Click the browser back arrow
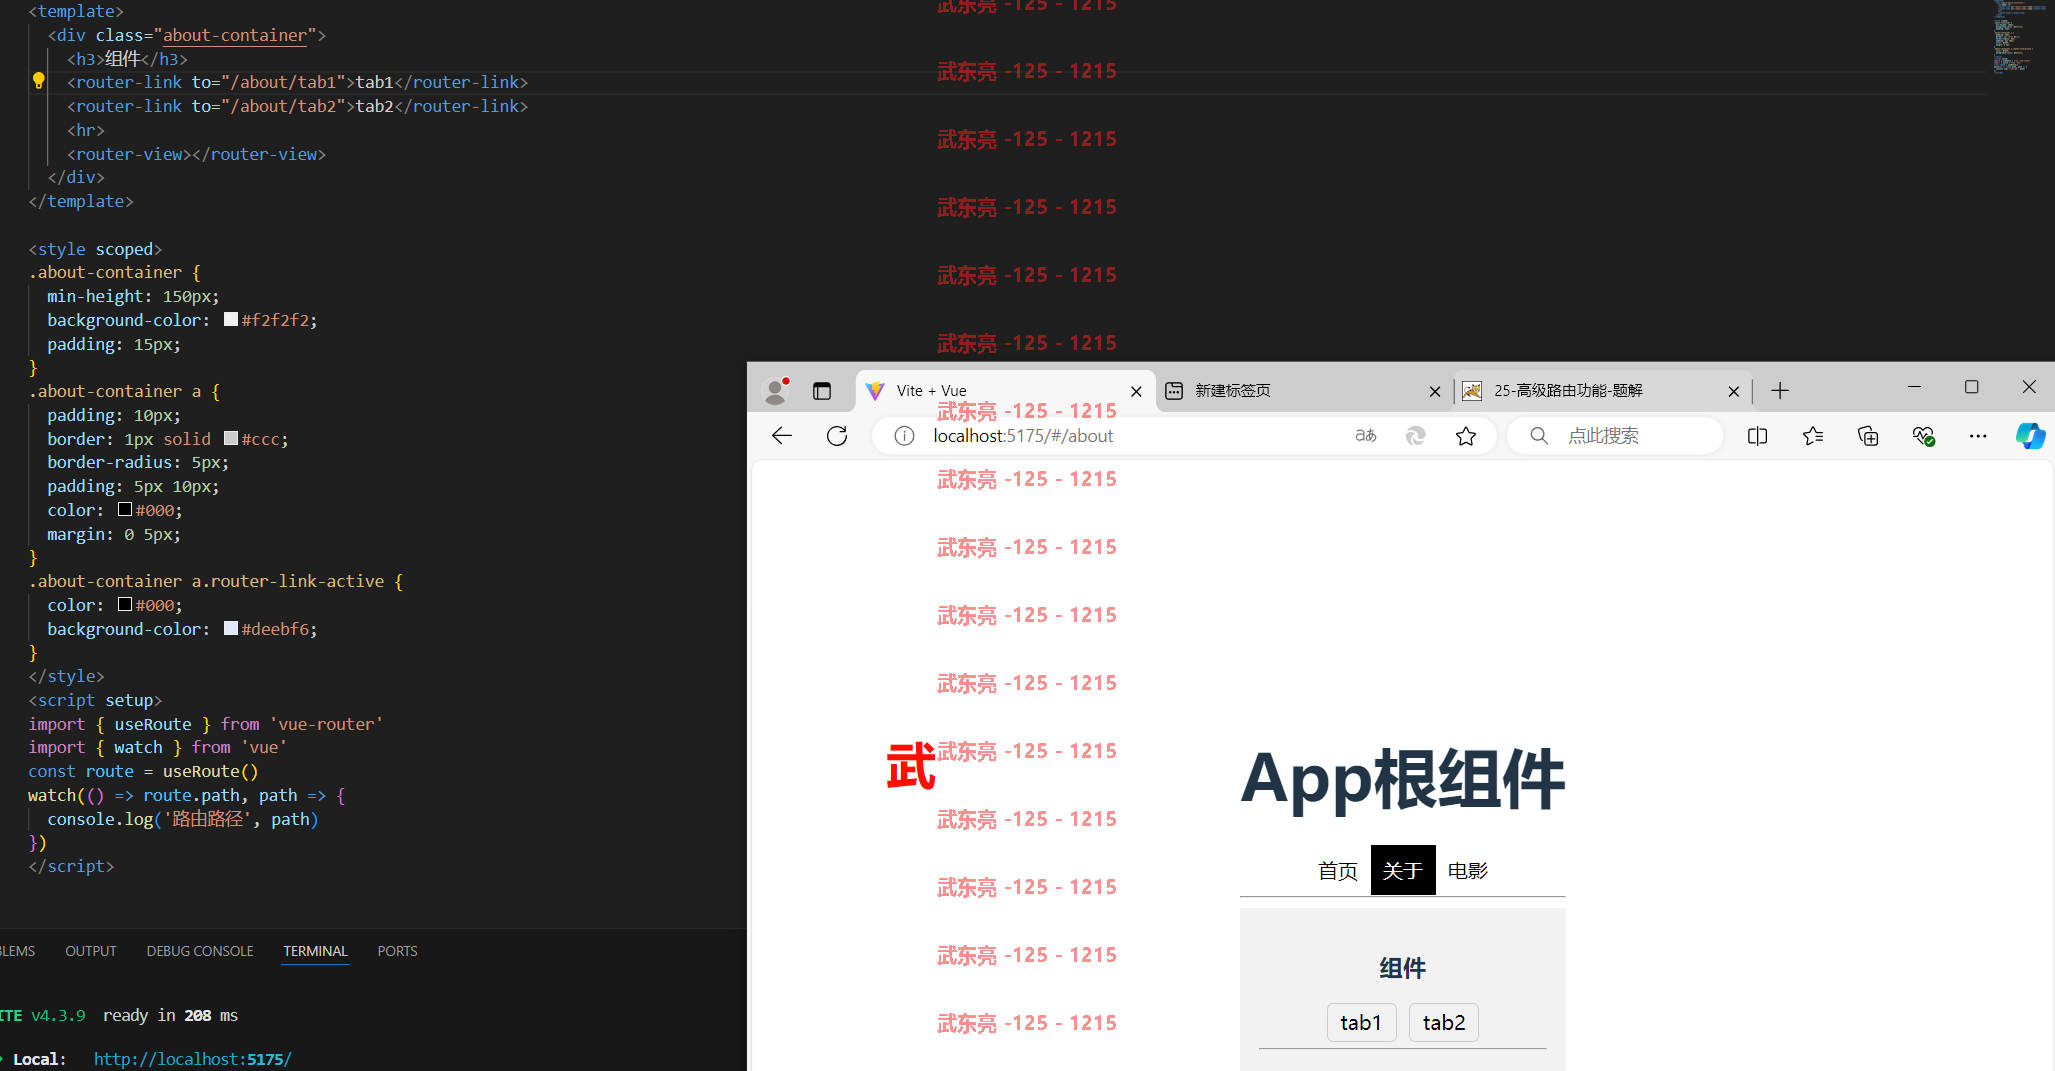Image resolution: width=2055 pixels, height=1071 pixels. tap(782, 436)
